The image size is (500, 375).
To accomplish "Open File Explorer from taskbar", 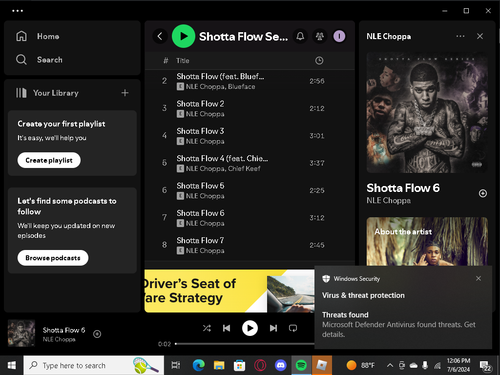I will (219, 365).
